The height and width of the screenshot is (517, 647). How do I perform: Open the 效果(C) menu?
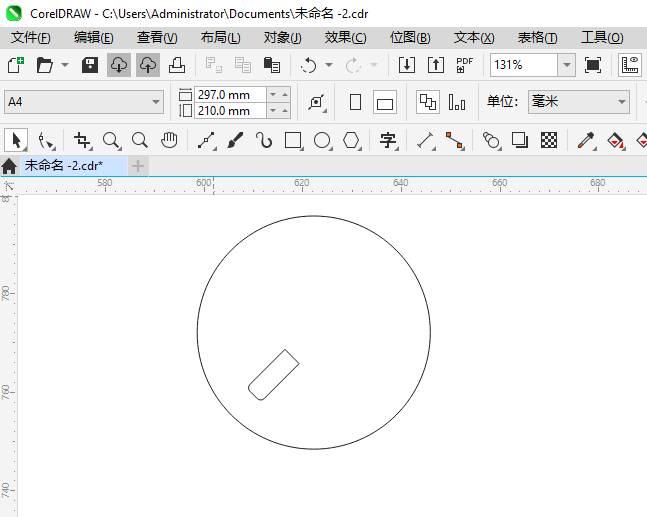tap(345, 38)
